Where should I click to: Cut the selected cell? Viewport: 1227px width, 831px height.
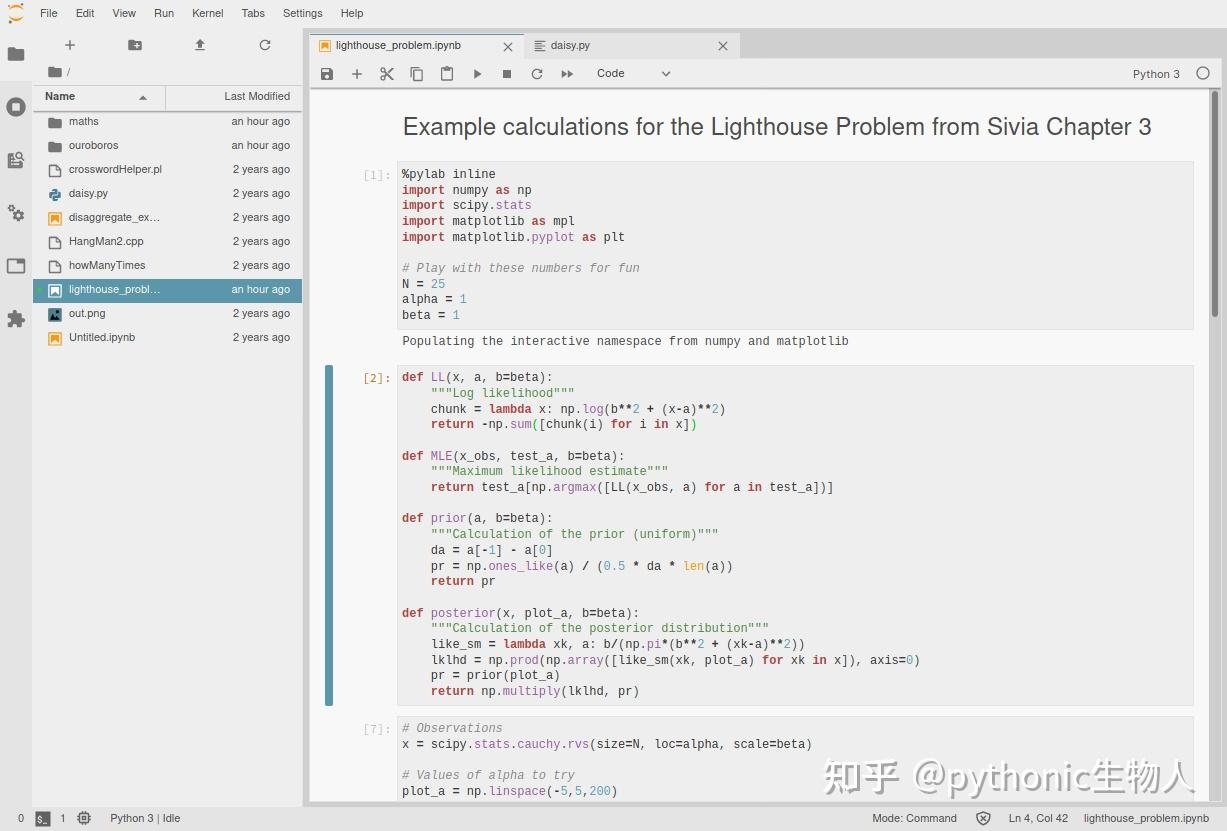pos(387,73)
